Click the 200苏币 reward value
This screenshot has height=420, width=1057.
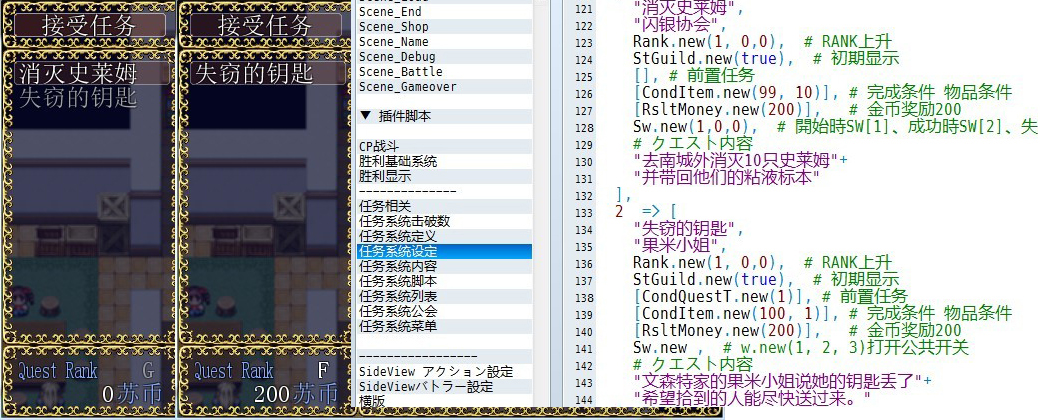296,394
